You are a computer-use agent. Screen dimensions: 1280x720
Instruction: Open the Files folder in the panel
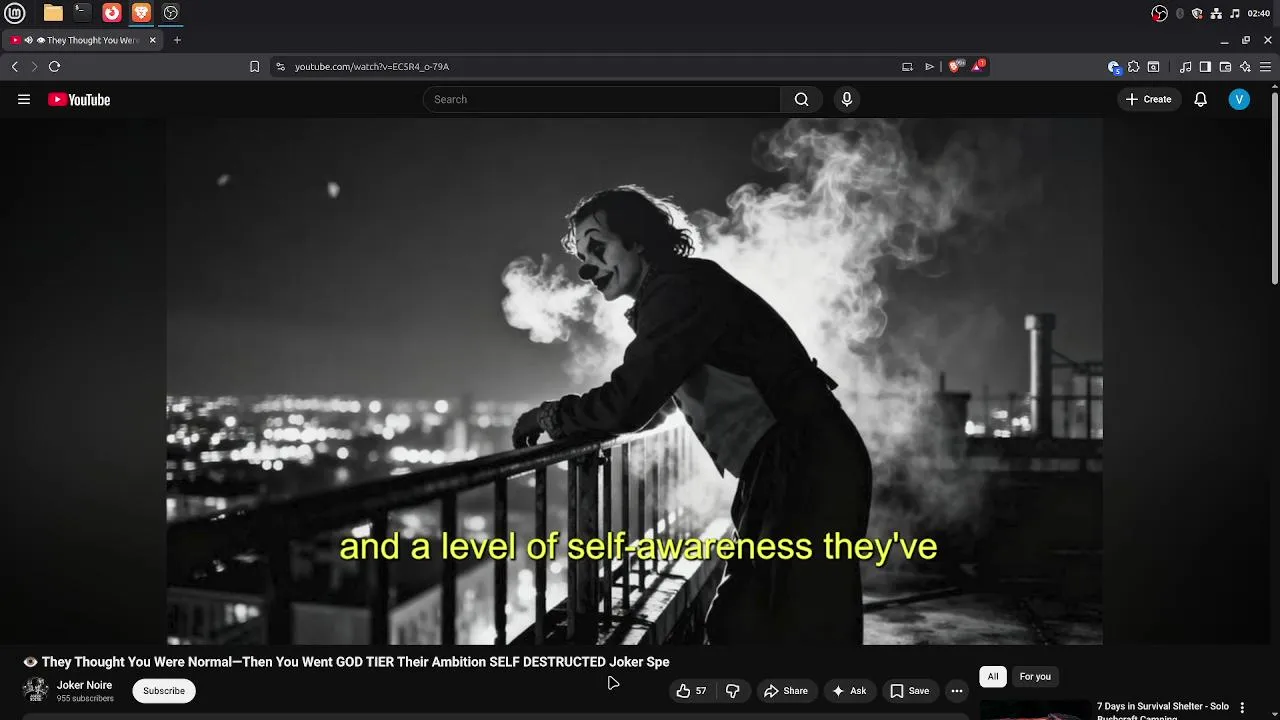(x=53, y=13)
